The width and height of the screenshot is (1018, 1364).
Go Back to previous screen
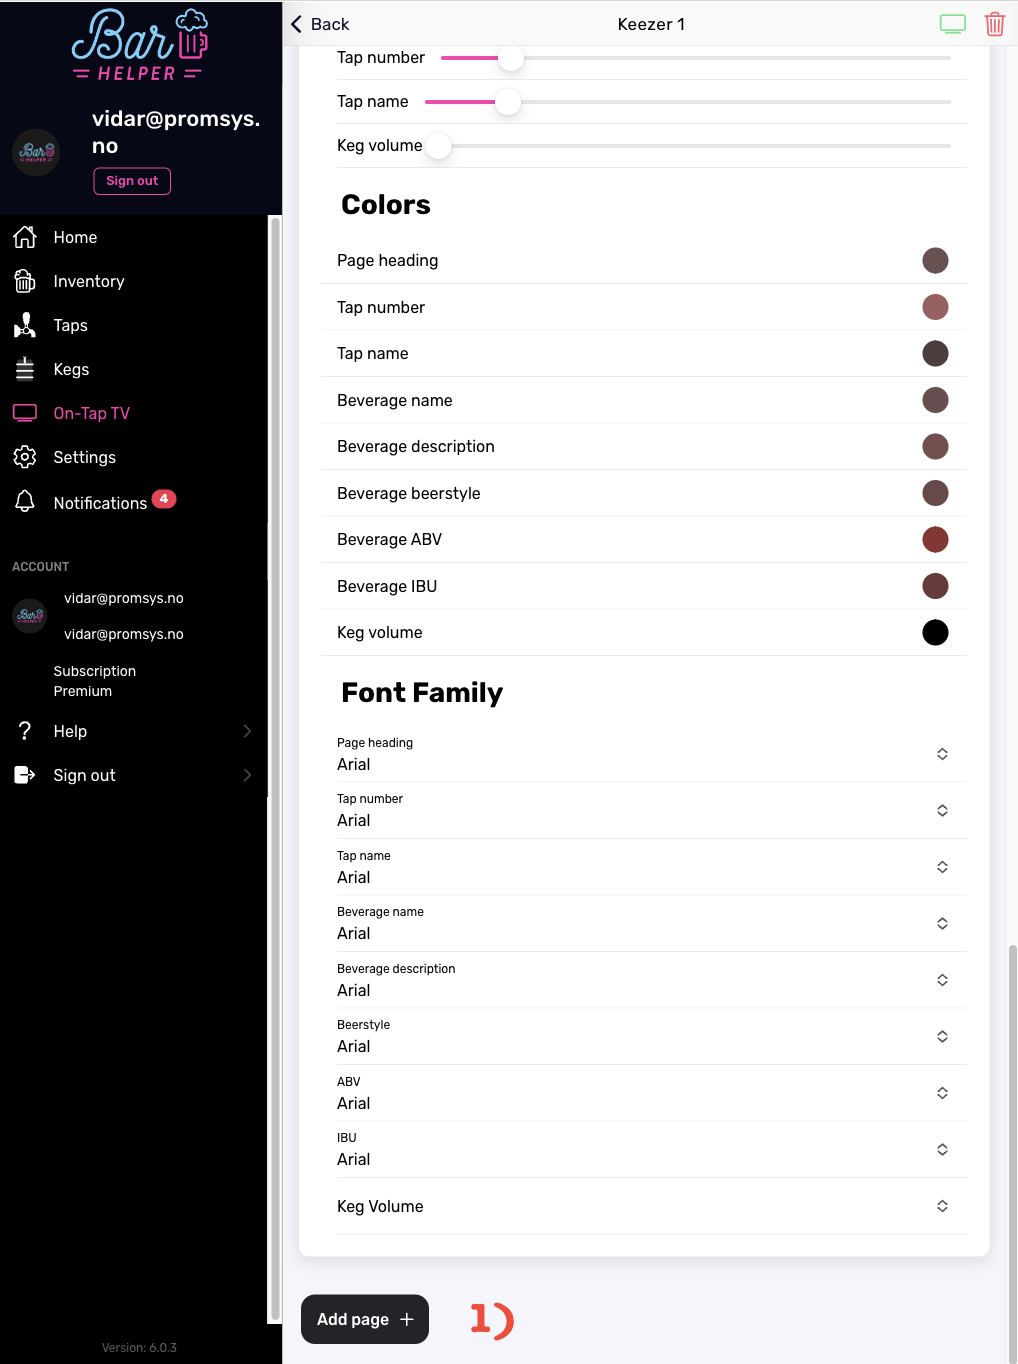click(320, 24)
